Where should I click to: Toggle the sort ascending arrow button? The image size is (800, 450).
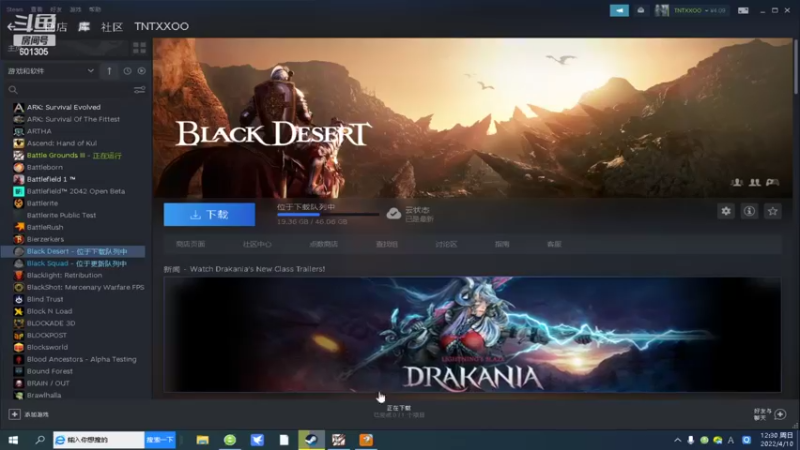[109, 71]
